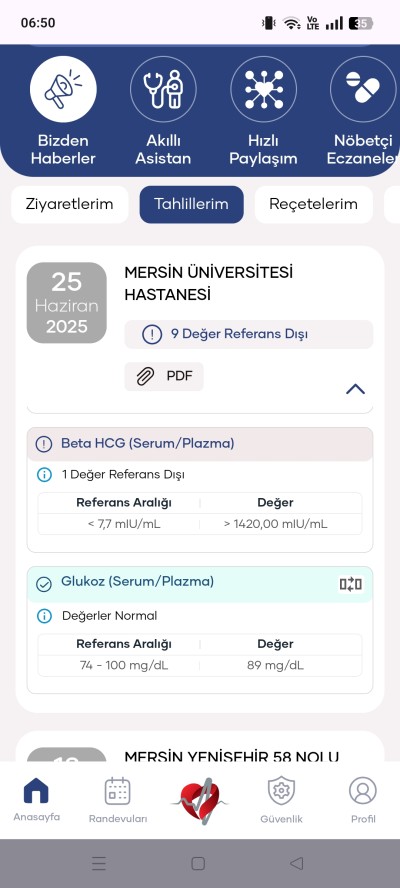Tap 9 Değer Referans Dışı notice
Image resolution: width=400 pixels, height=888 pixels.
click(x=249, y=334)
